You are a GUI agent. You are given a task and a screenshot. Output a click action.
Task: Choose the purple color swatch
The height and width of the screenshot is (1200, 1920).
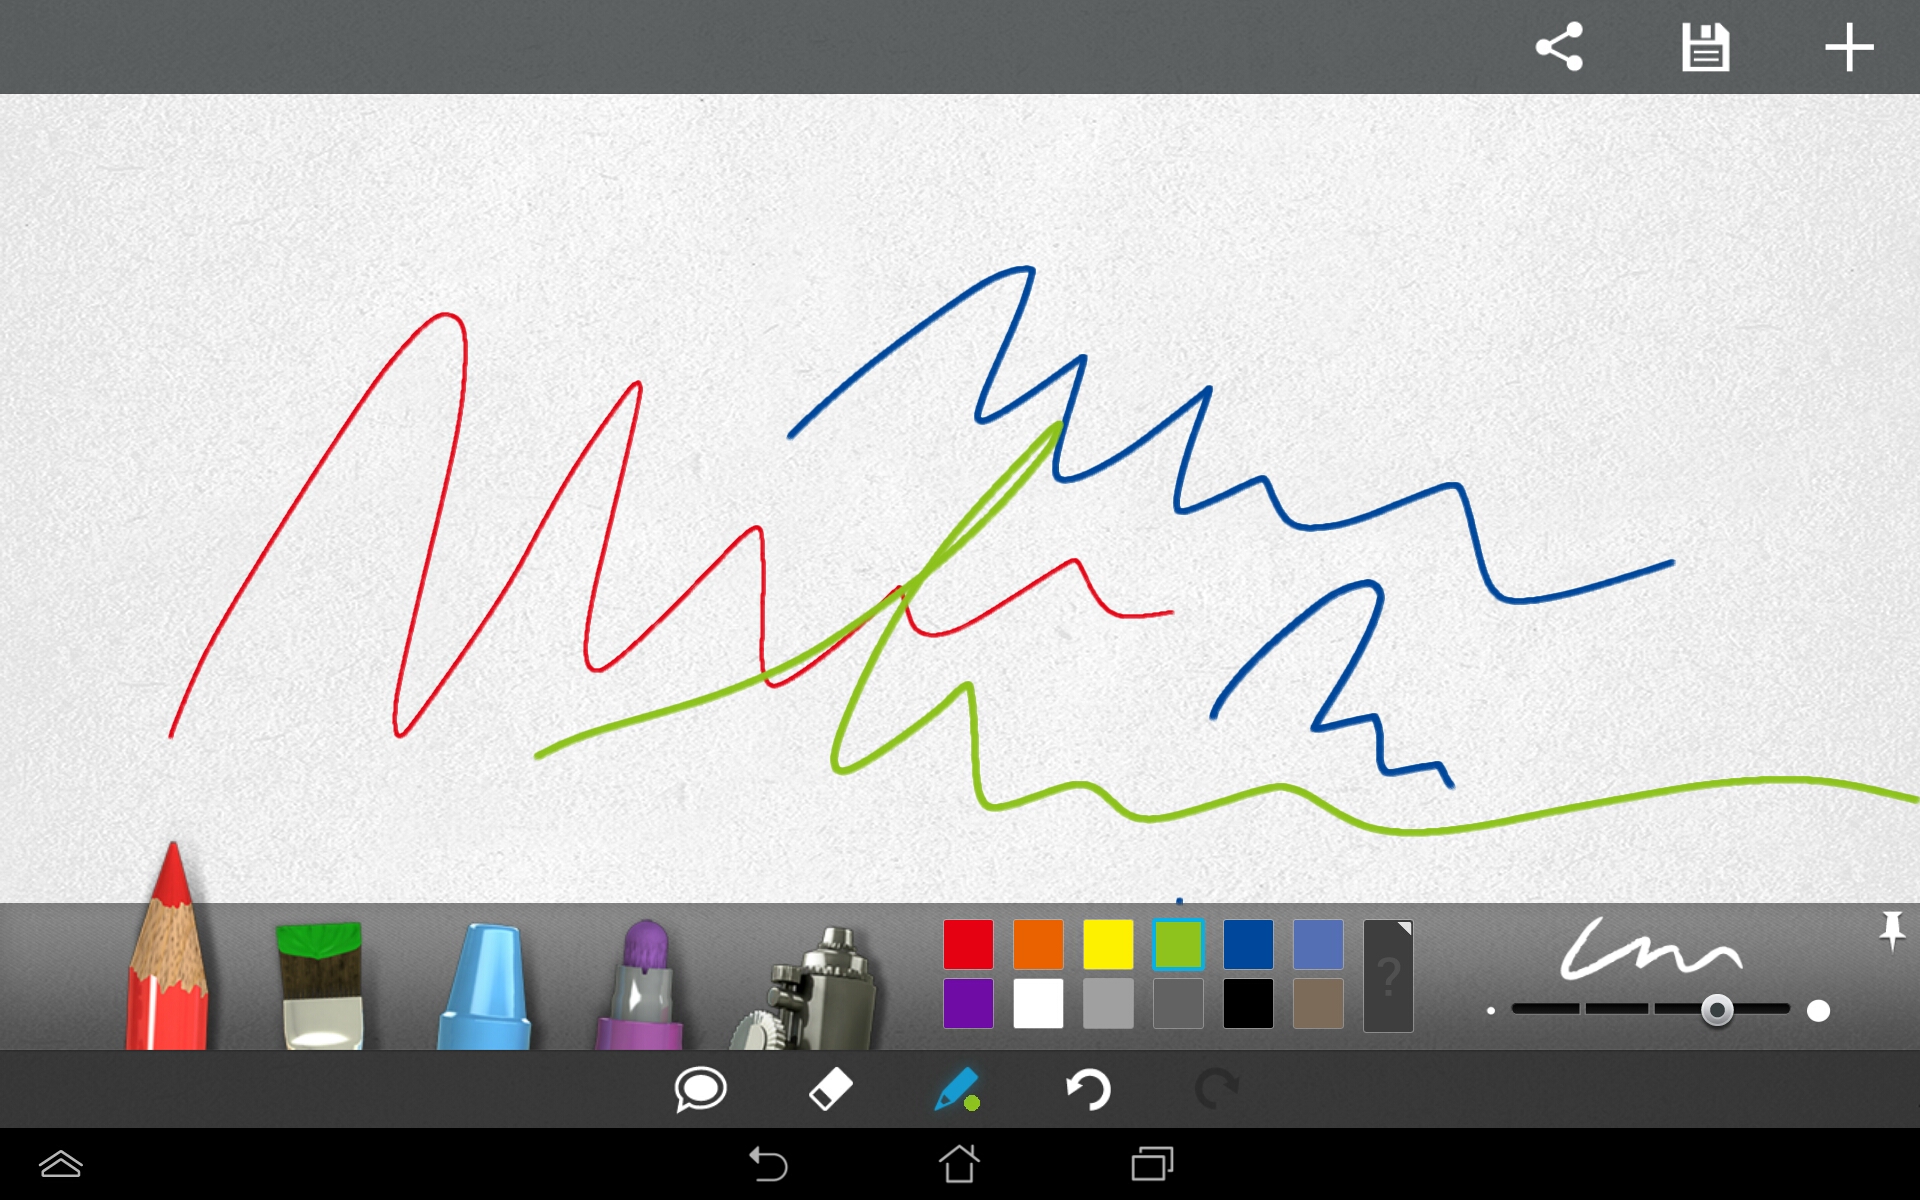[x=968, y=1004]
